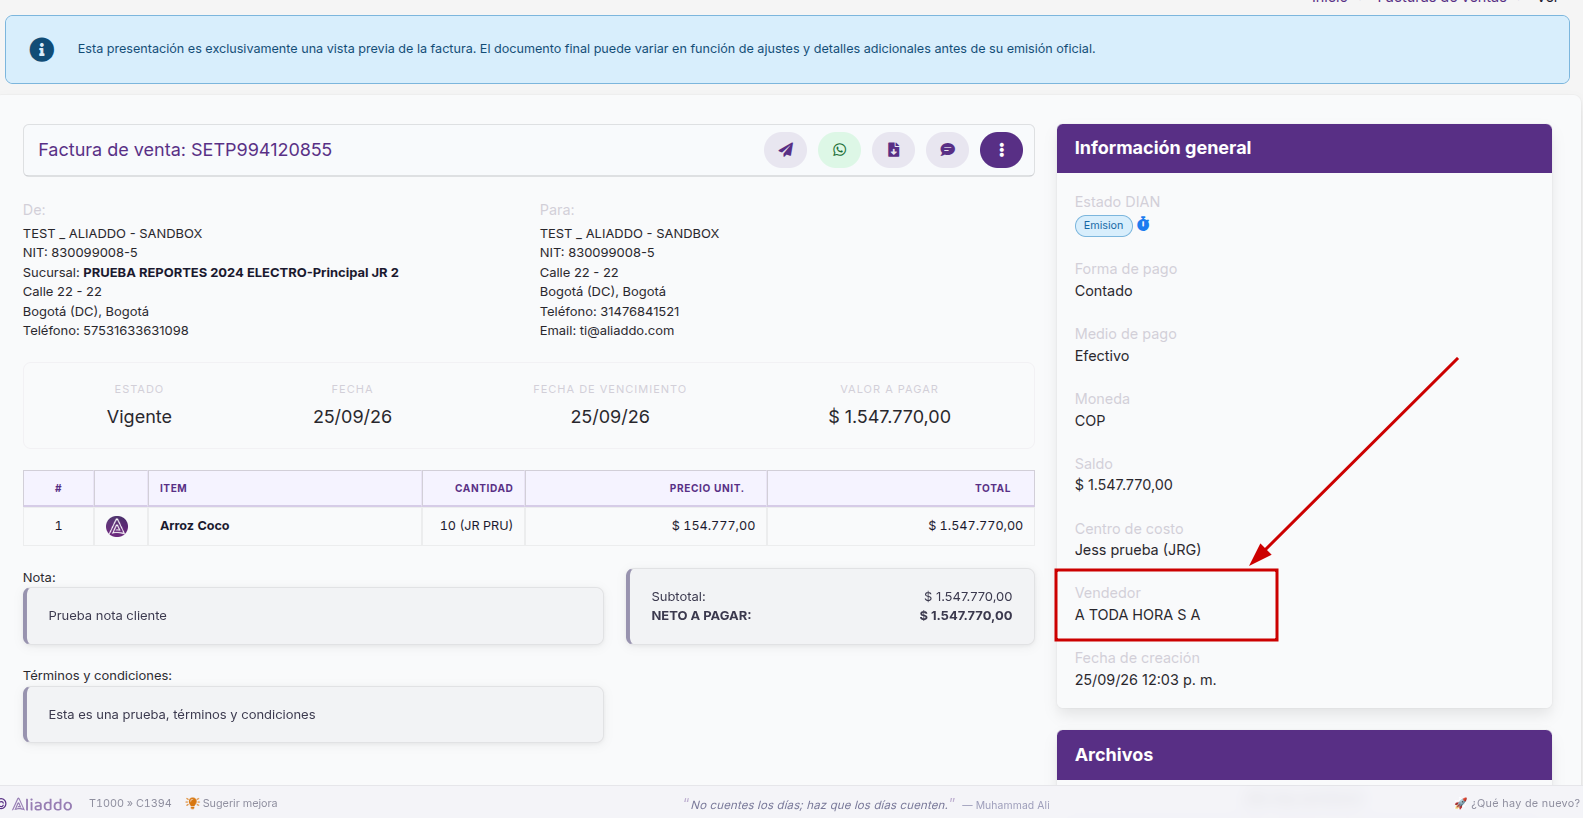The image size is (1583, 818).
Task: Click the COP currency value
Action: tap(1090, 421)
